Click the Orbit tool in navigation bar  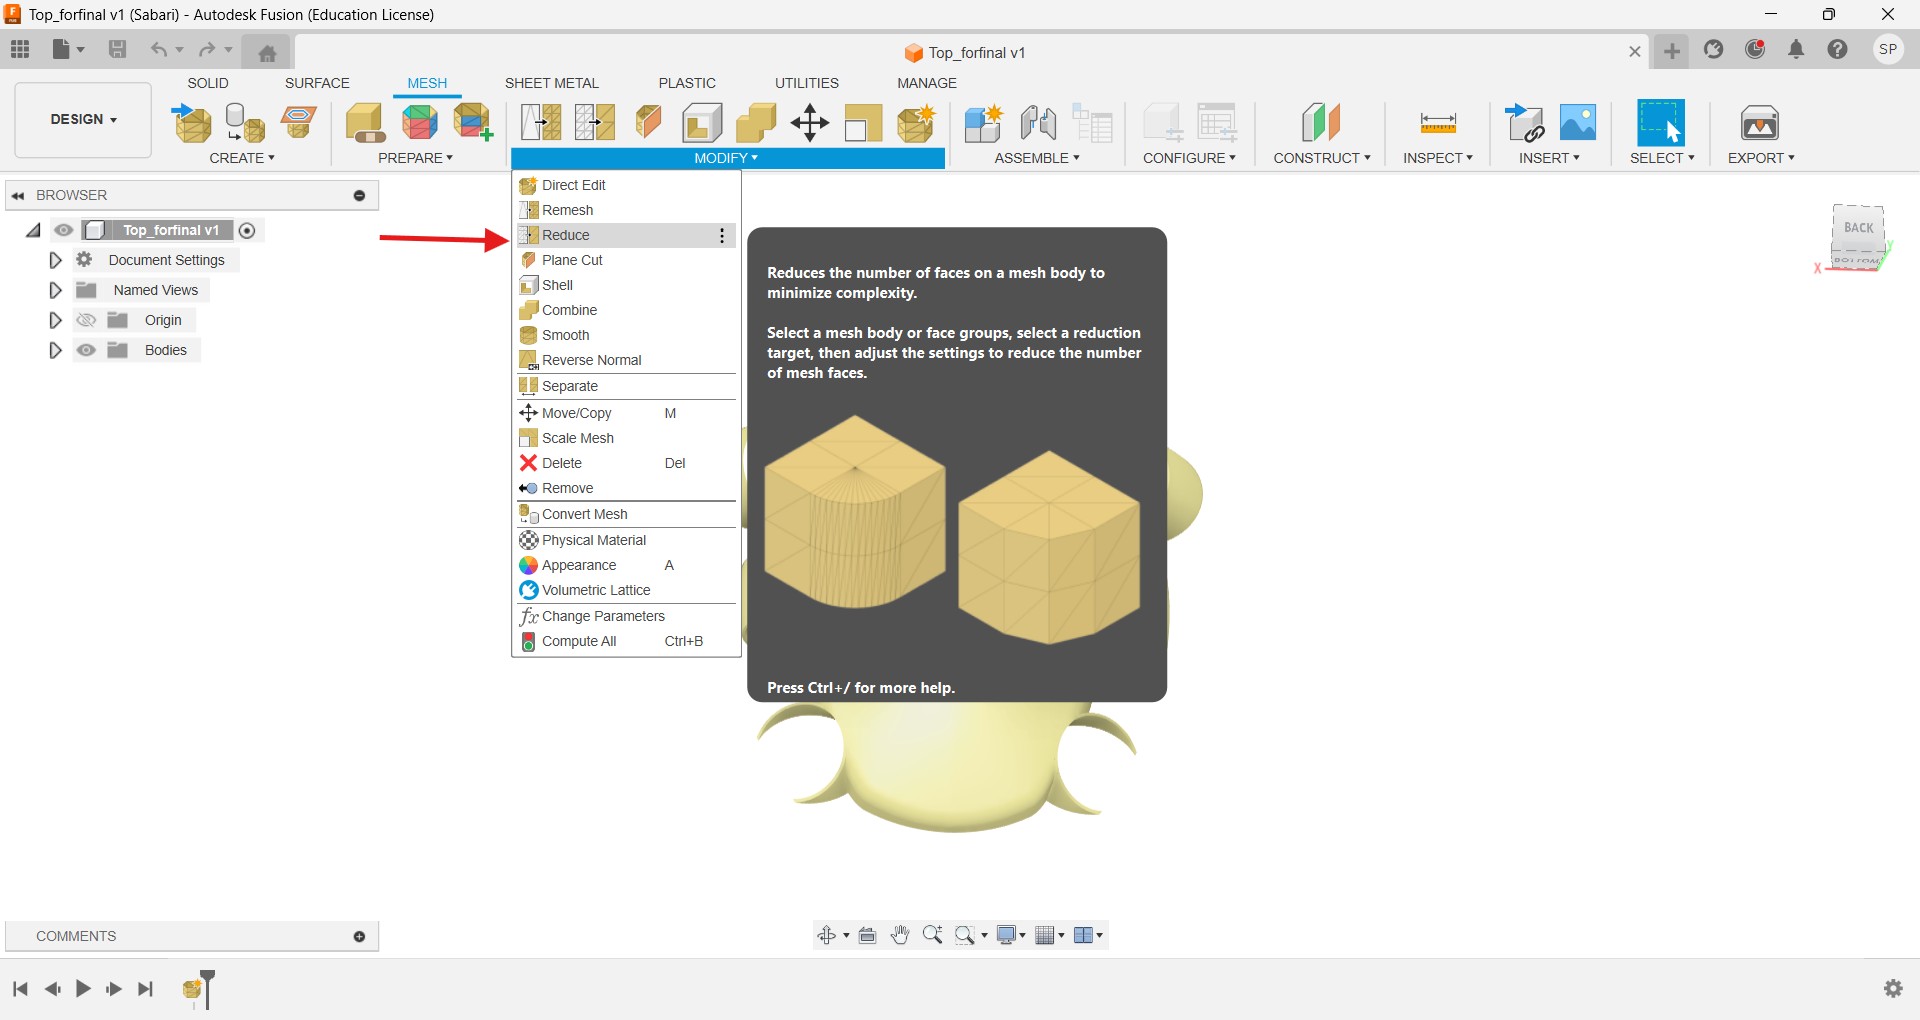[x=826, y=935]
